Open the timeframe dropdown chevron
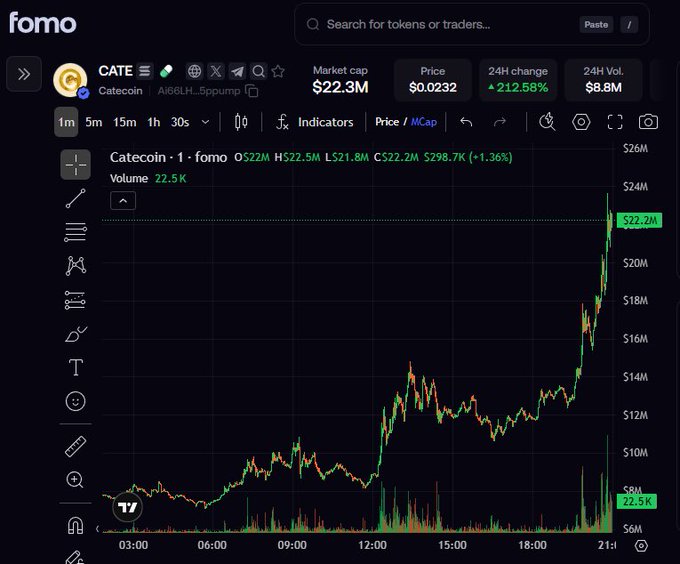Image resolution: width=680 pixels, height=564 pixels. pos(206,122)
